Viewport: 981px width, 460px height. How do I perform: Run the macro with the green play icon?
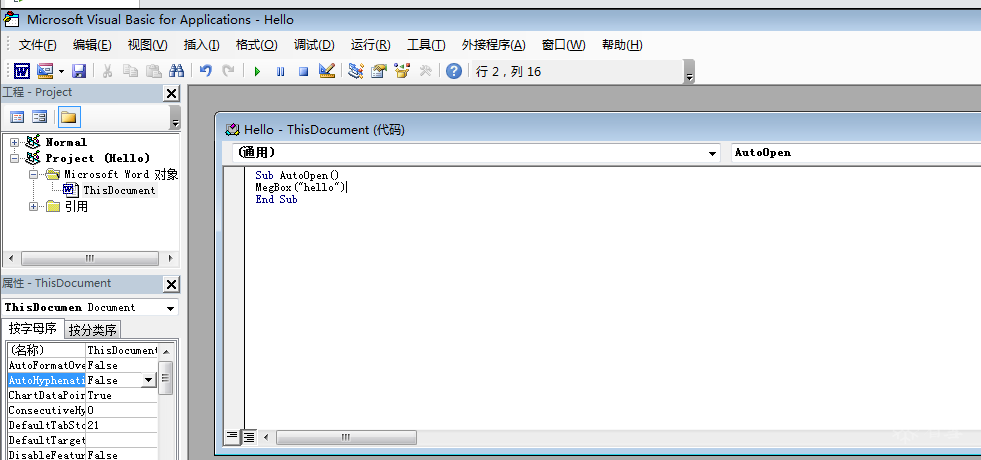(x=257, y=71)
